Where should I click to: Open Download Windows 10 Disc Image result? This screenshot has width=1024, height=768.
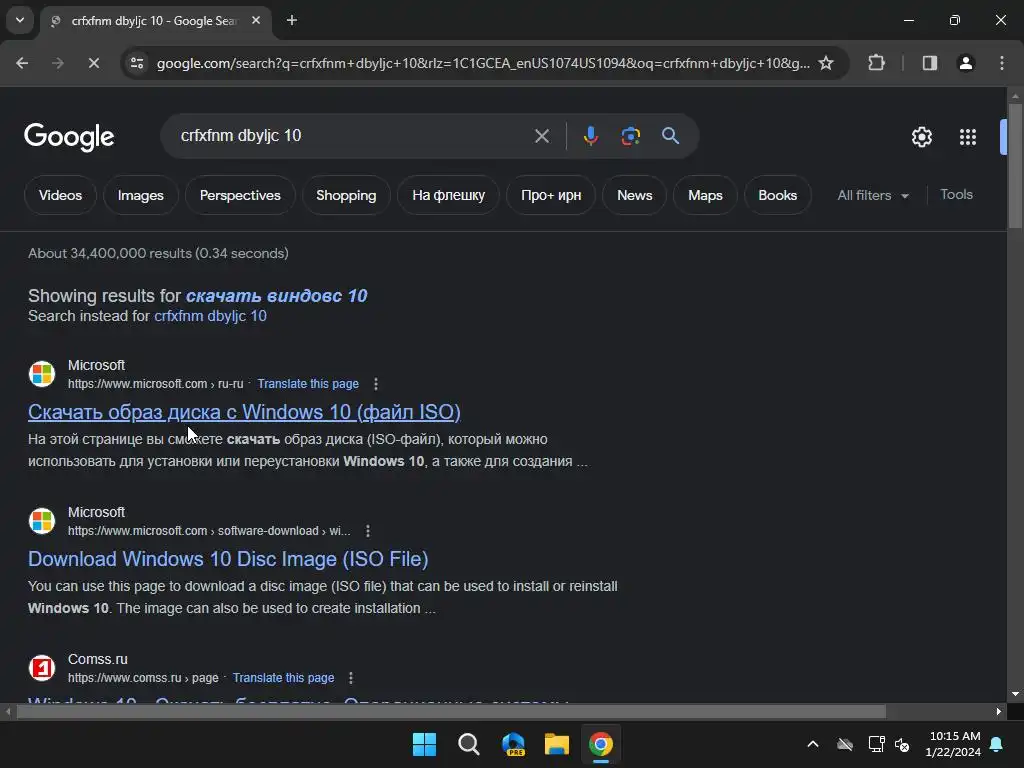228,559
